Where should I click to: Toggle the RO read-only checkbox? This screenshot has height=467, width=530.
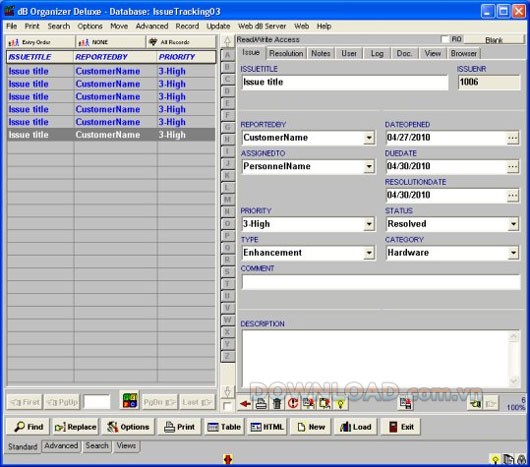pyautogui.click(x=445, y=39)
